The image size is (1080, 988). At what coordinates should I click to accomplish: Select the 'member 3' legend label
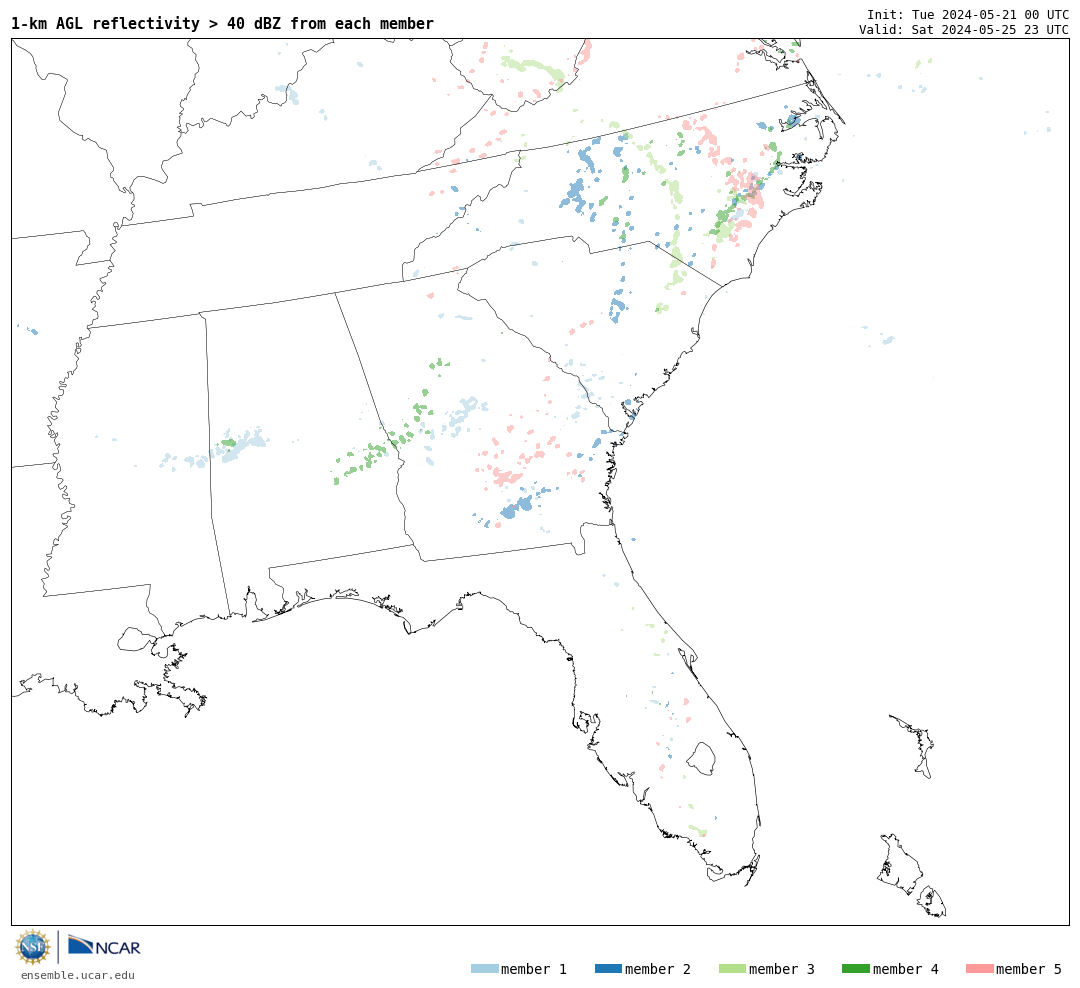click(x=782, y=969)
